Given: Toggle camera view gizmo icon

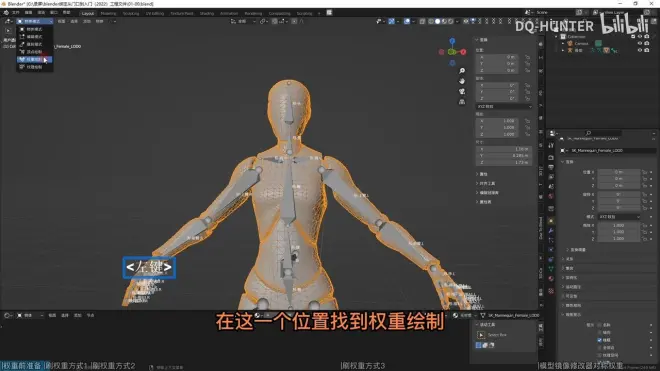Looking at the screenshot, I should tap(462, 91).
